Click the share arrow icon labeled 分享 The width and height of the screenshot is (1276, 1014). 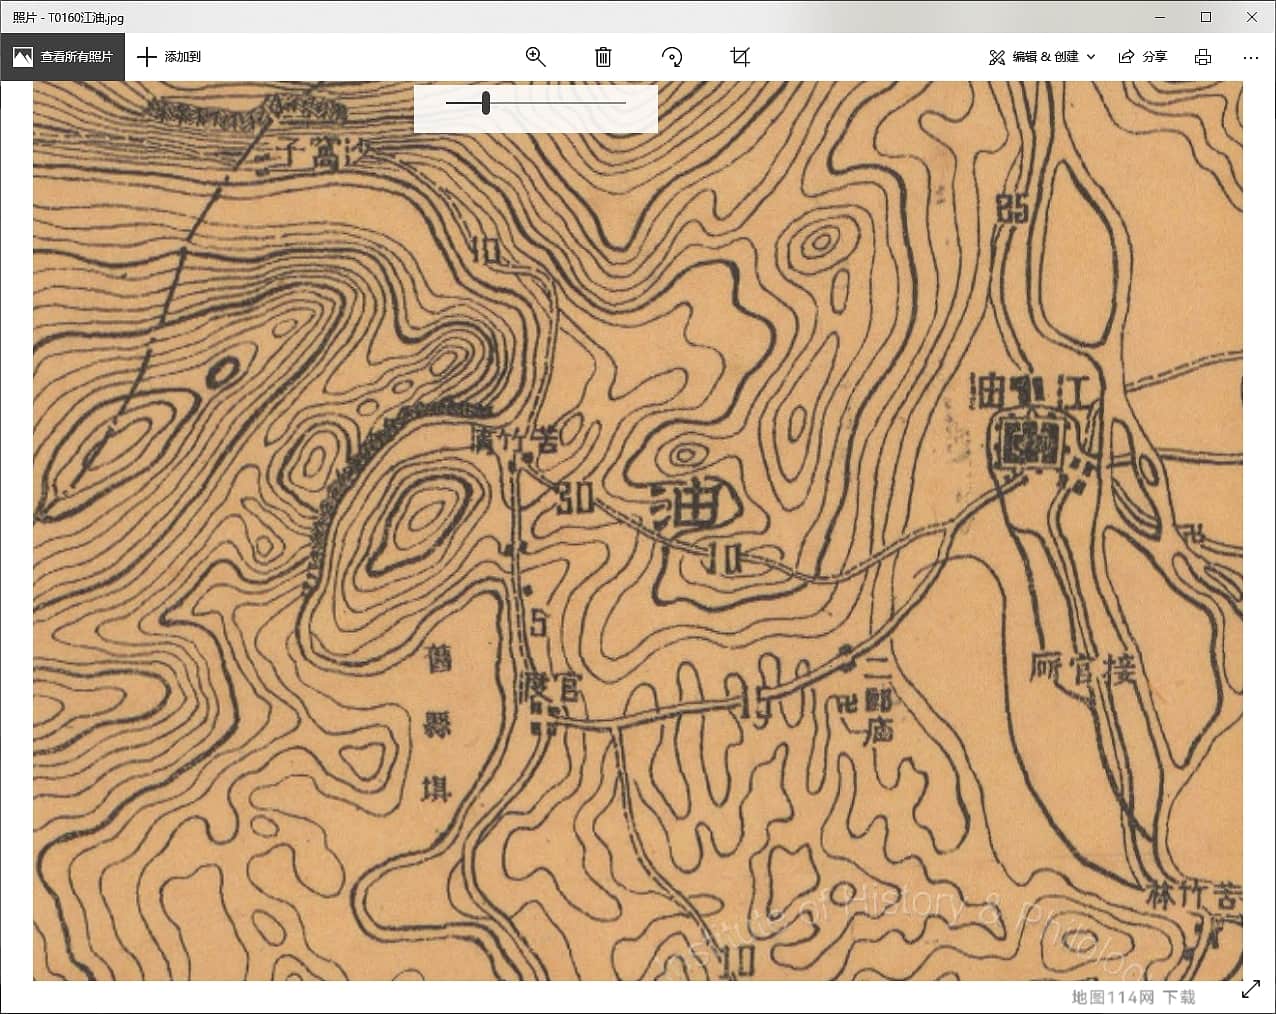(x=1127, y=57)
